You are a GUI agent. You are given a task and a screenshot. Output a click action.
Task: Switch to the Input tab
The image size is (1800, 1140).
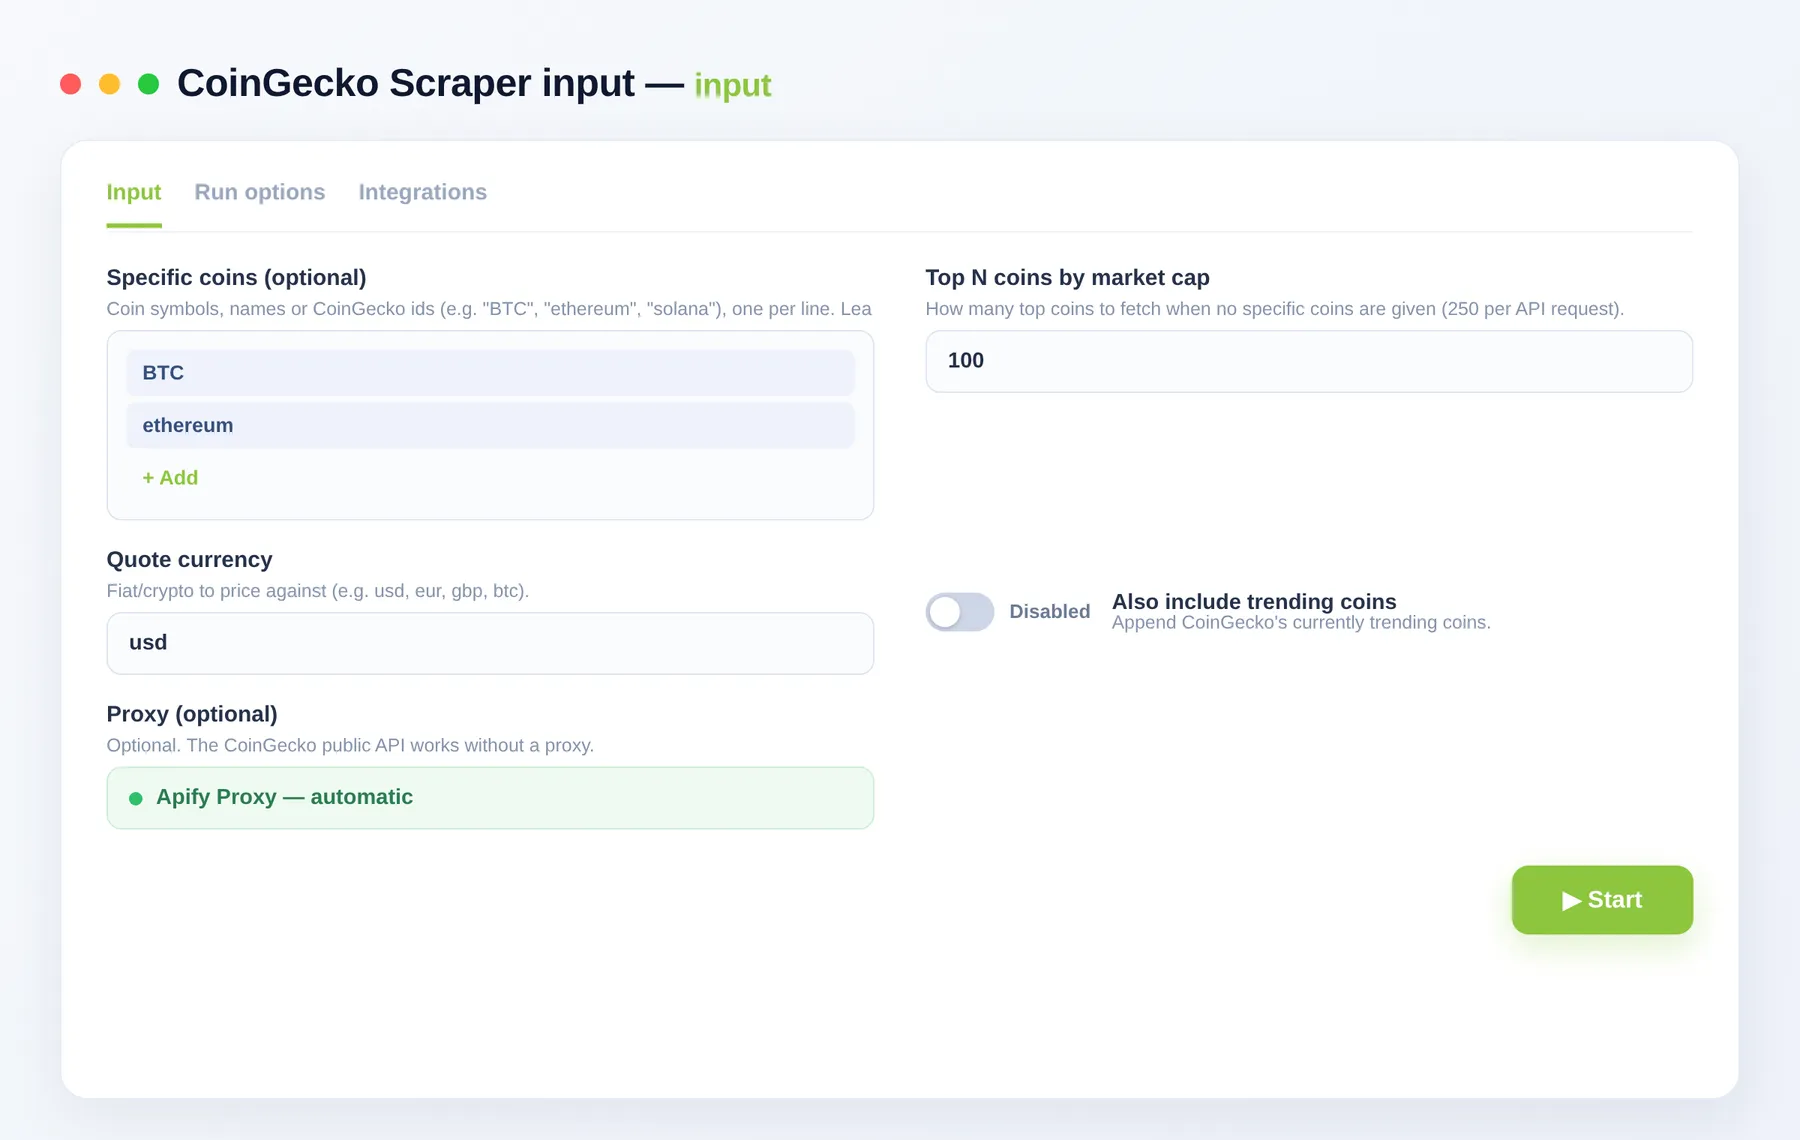click(134, 192)
